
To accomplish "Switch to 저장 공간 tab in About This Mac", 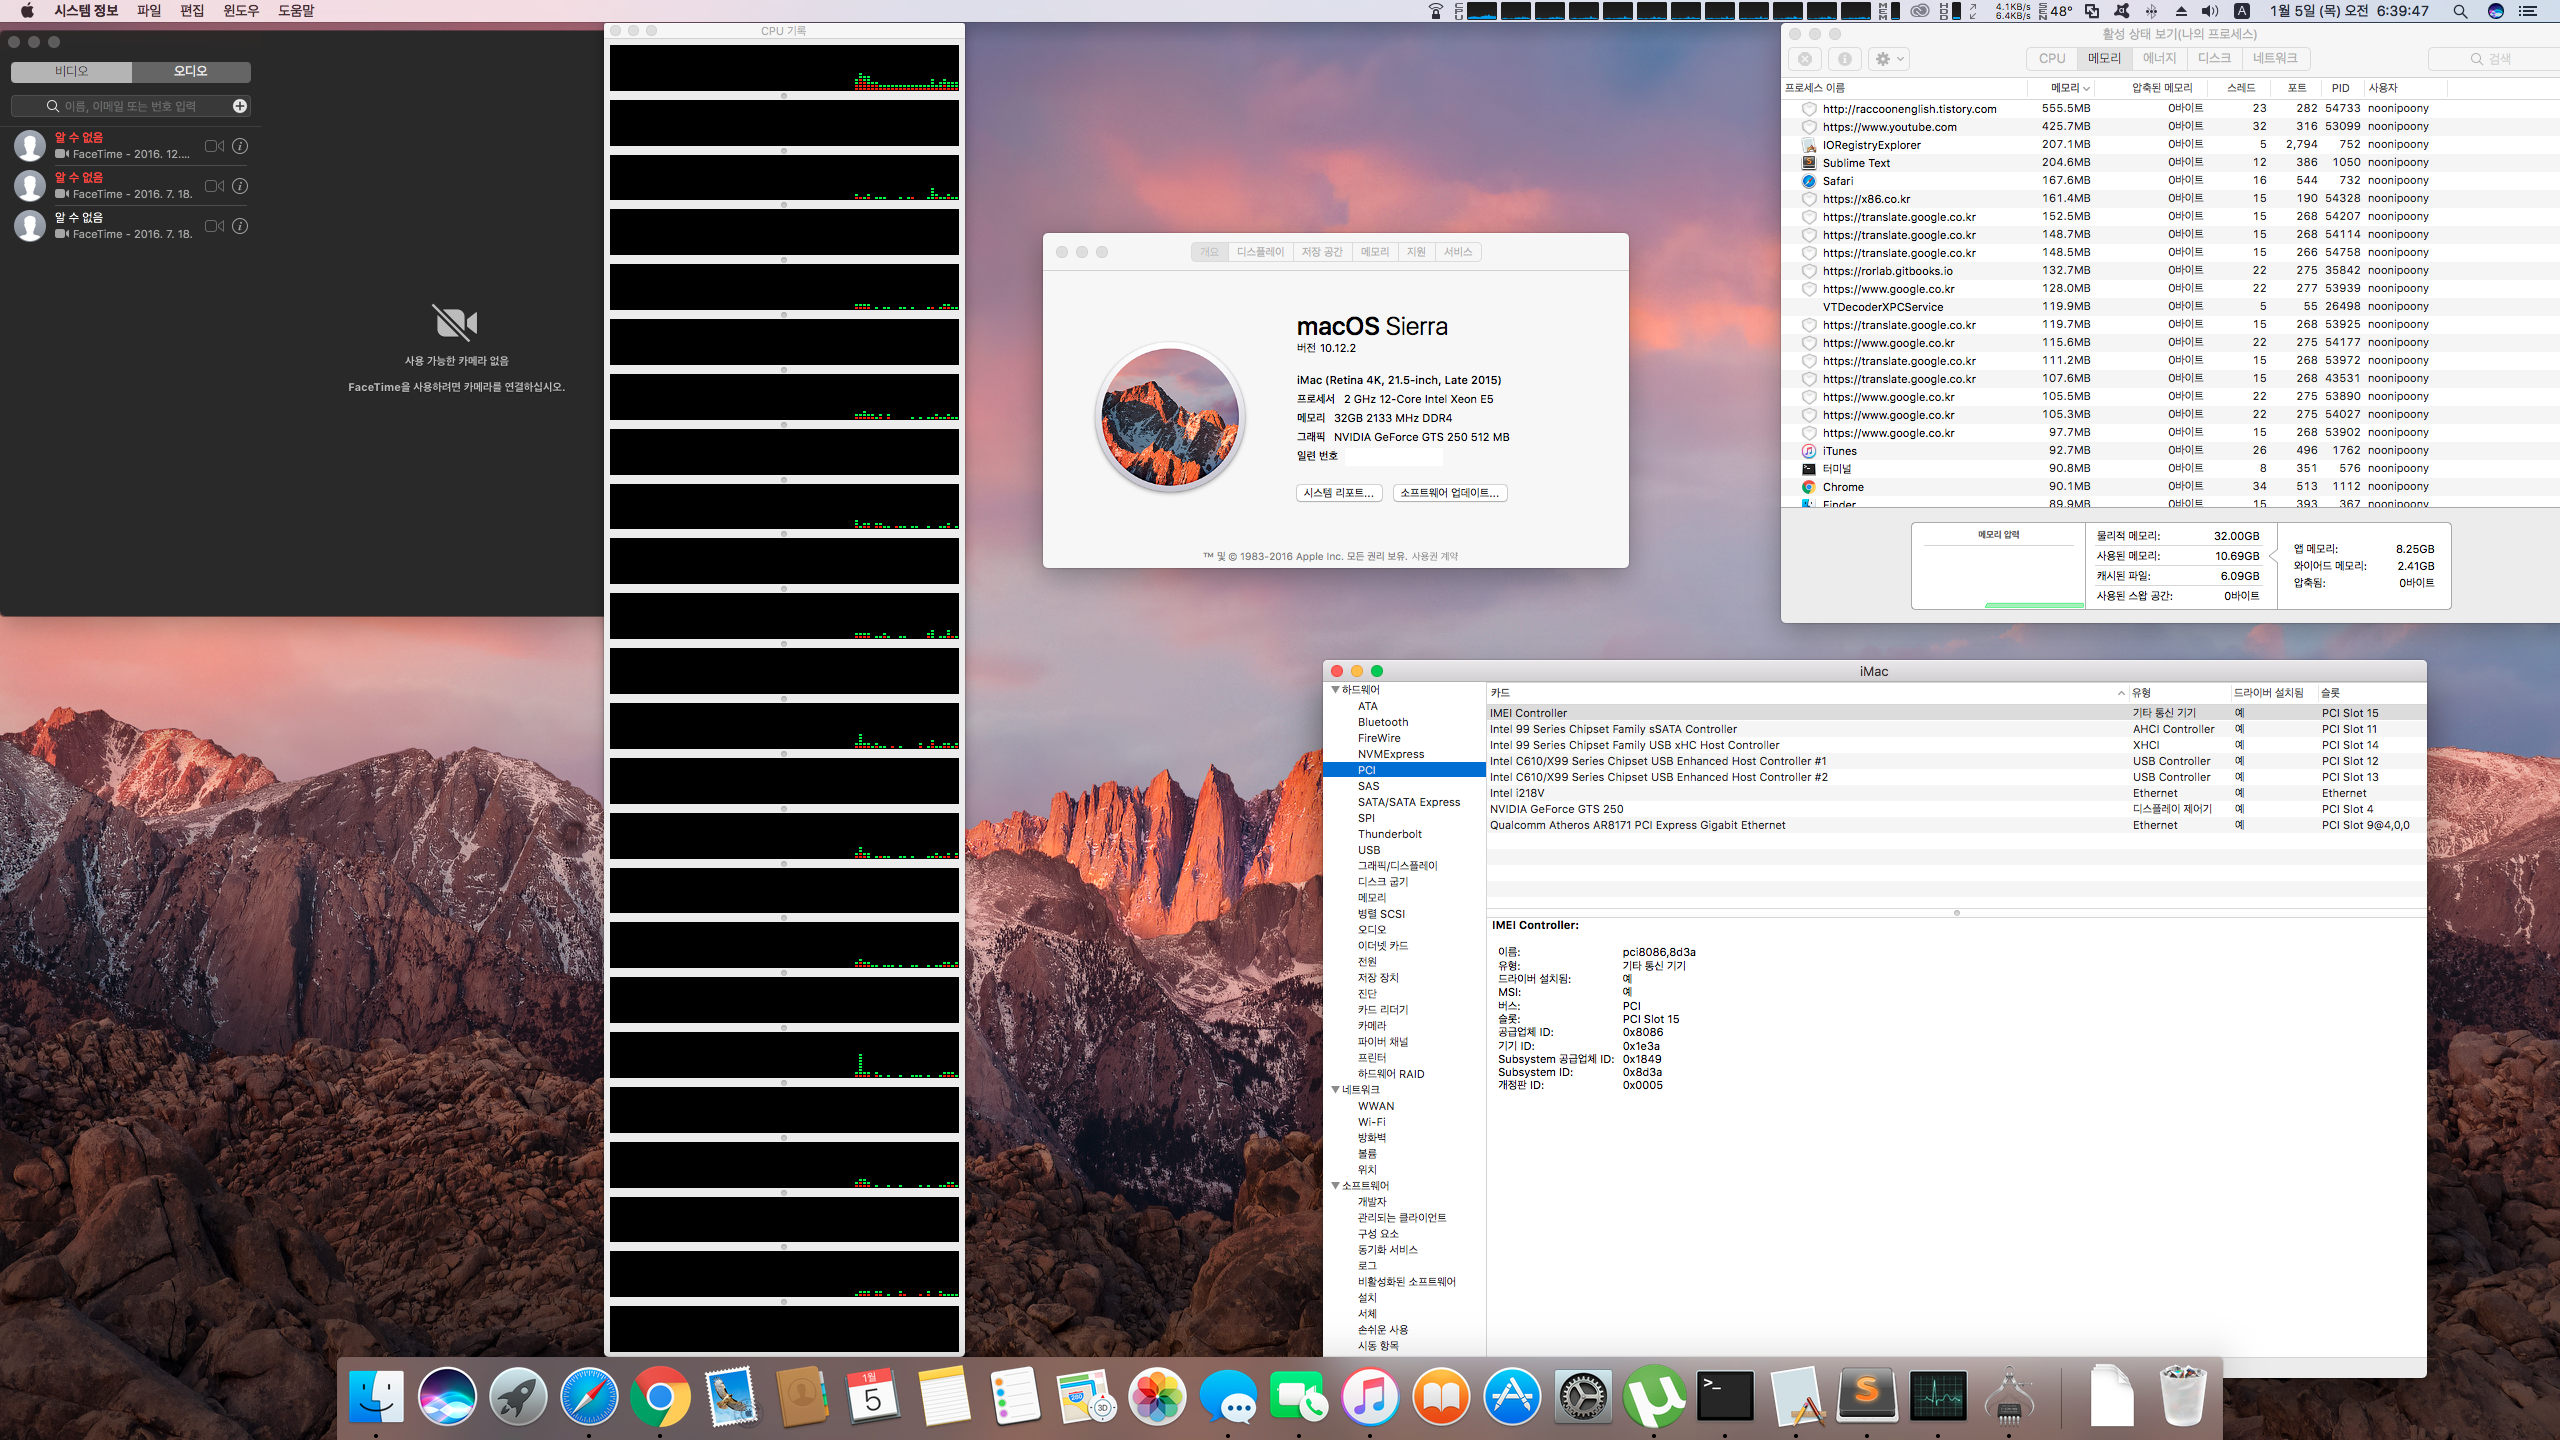I will [x=1322, y=252].
